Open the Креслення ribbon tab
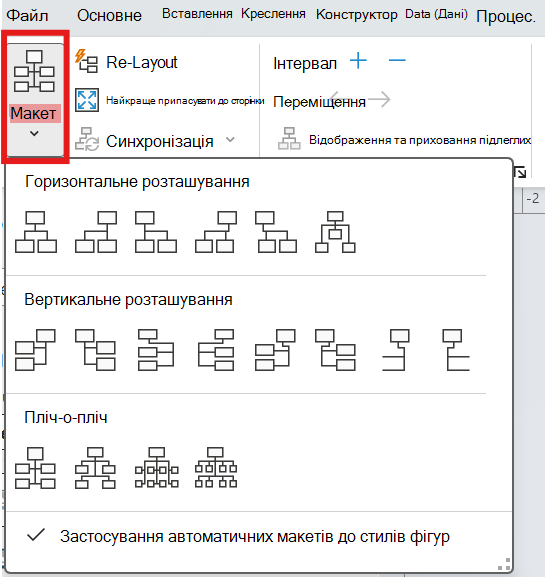This screenshot has width=545, height=577. (273, 14)
